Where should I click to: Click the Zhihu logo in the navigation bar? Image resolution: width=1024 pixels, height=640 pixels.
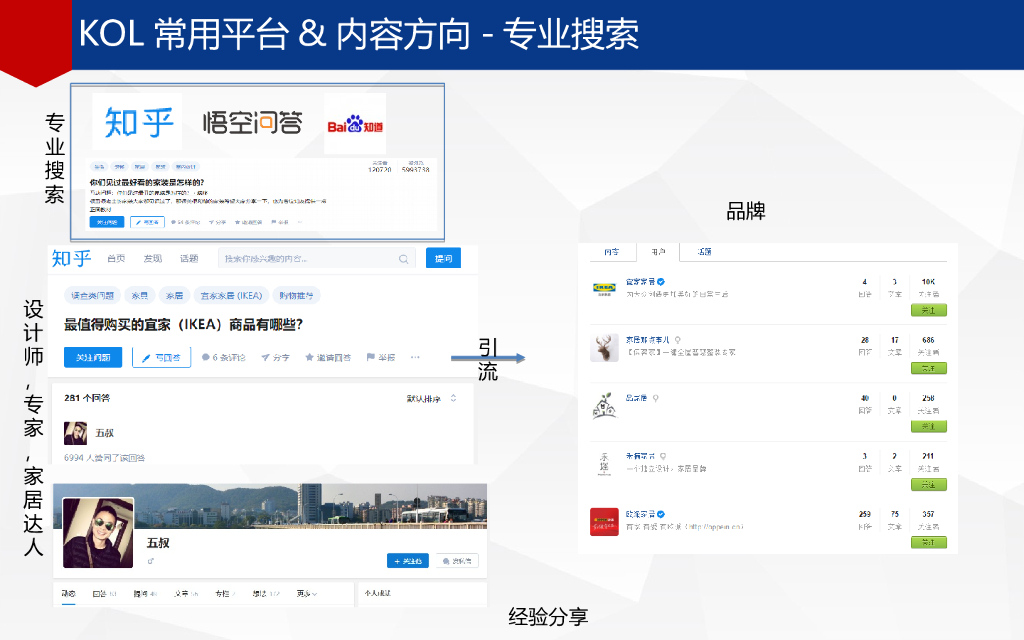(x=72, y=258)
